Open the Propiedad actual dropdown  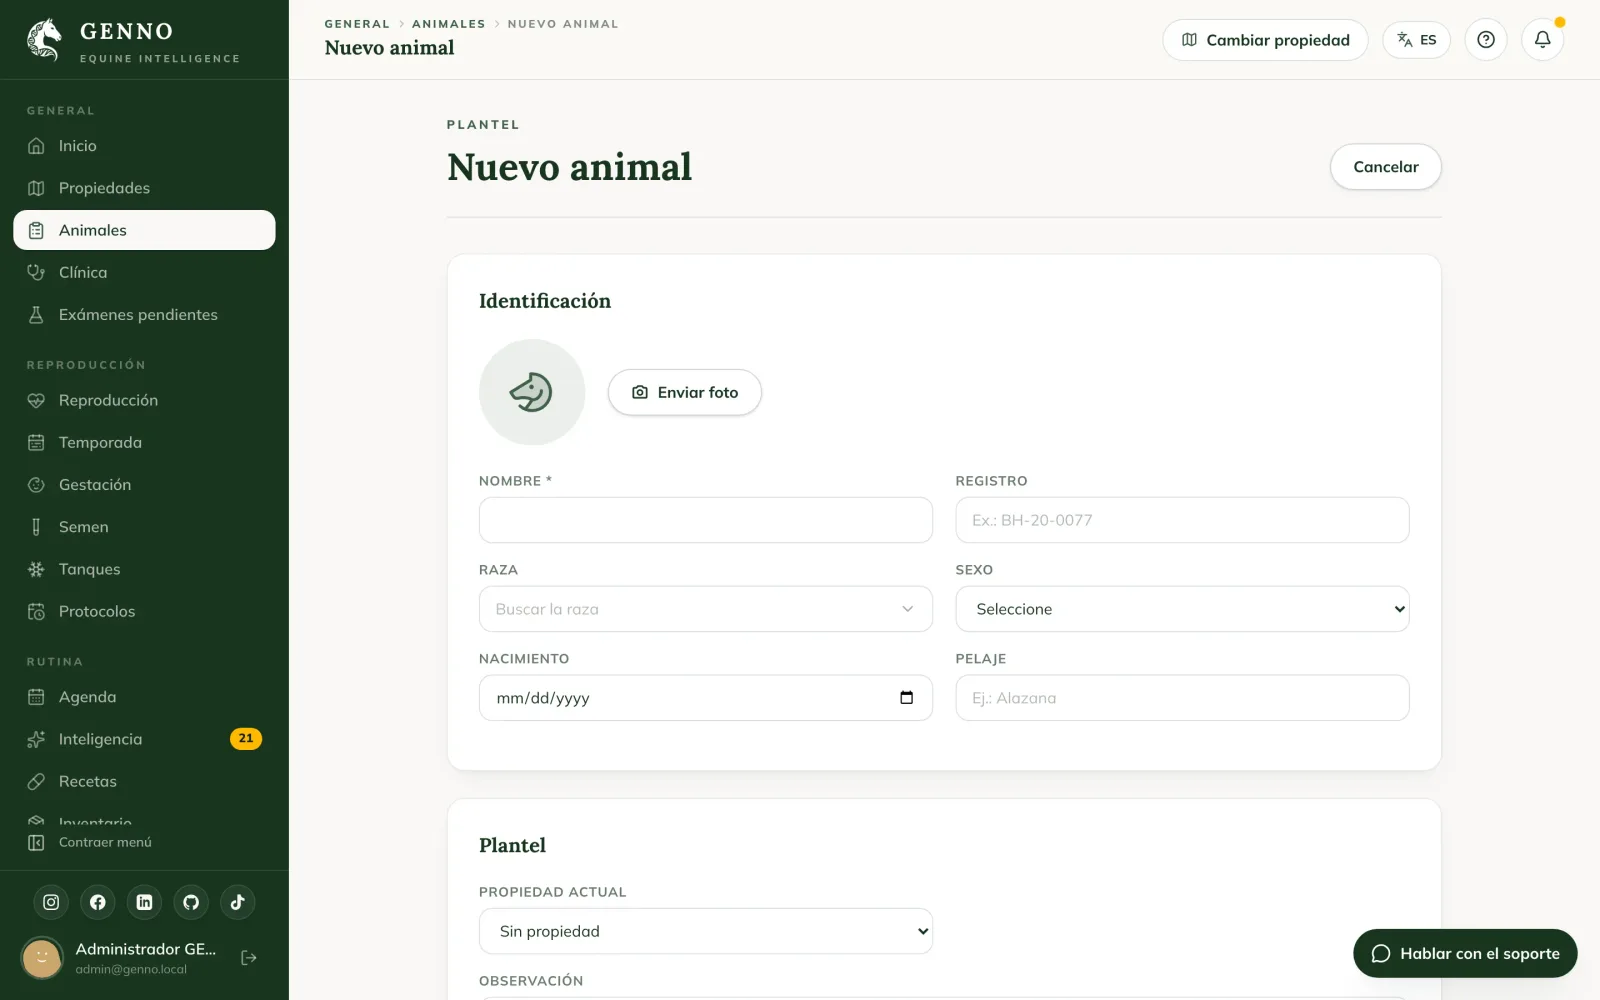click(x=706, y=931)
